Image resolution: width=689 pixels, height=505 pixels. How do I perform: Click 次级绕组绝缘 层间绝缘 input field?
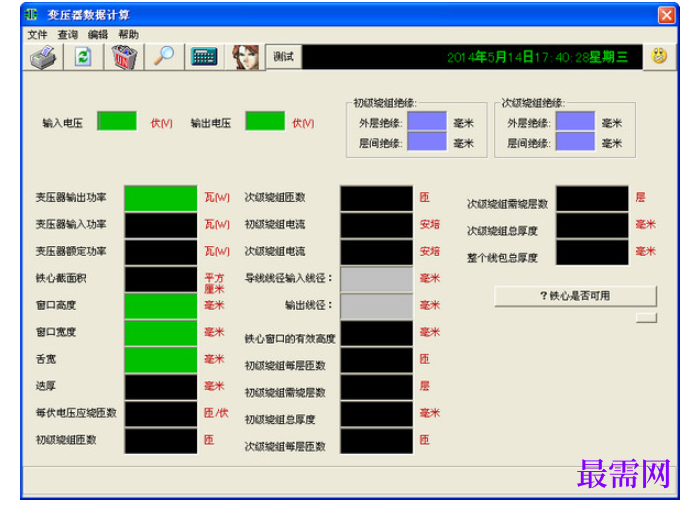pyautogui.click(x=575, y=142)
